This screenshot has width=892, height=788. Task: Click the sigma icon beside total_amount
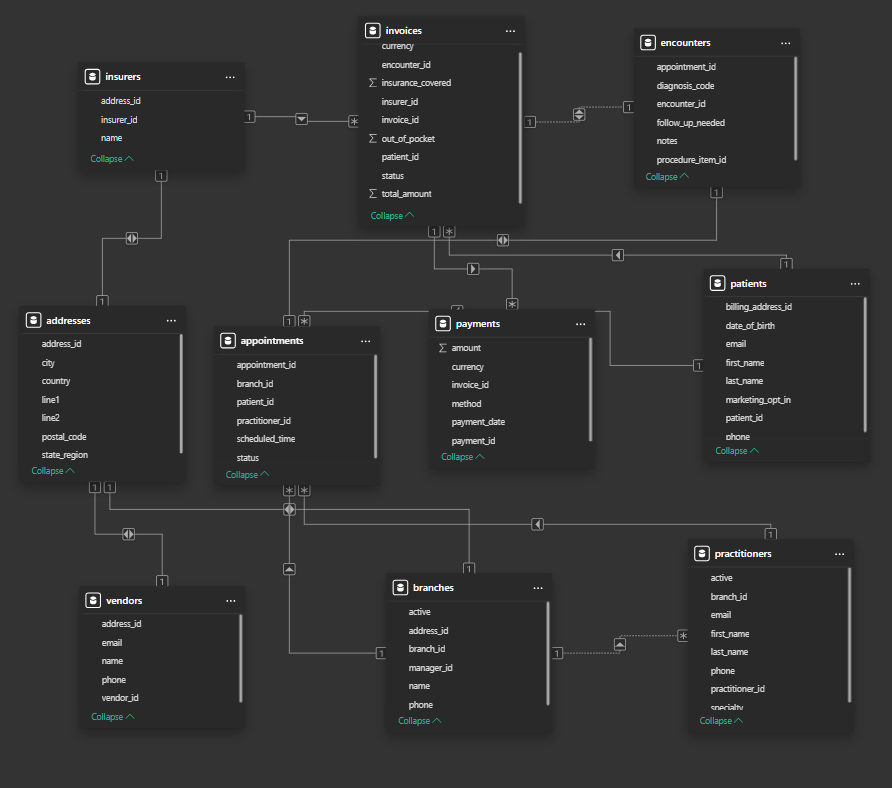click(x=373, y=194)
